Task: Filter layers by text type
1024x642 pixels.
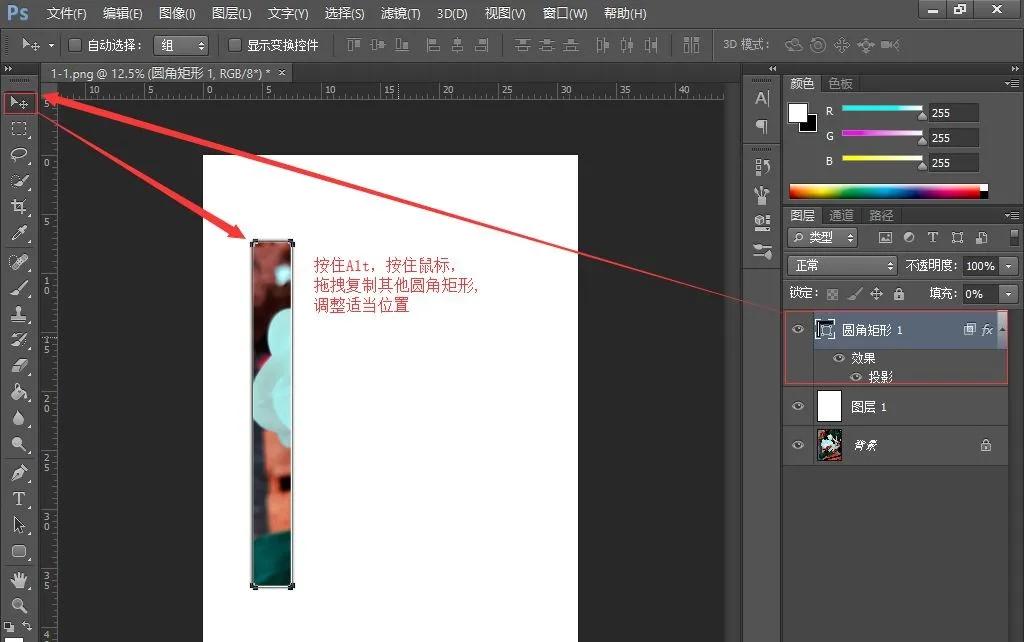Action: [x=933, y=237]
